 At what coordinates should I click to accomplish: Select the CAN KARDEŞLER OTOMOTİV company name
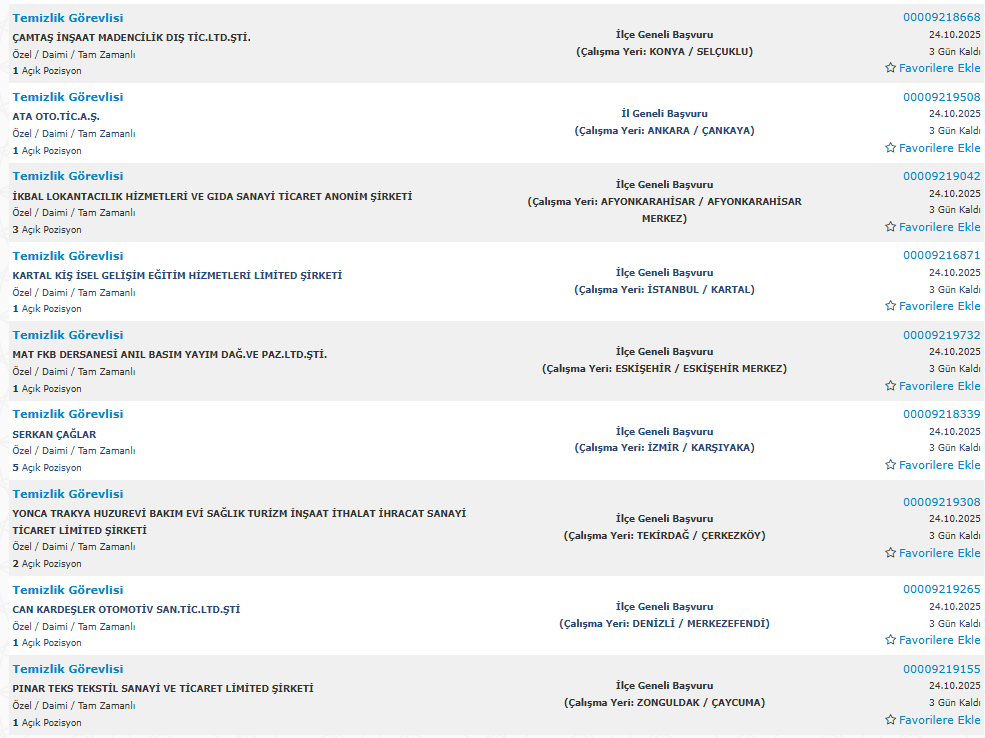coord(126,609)
